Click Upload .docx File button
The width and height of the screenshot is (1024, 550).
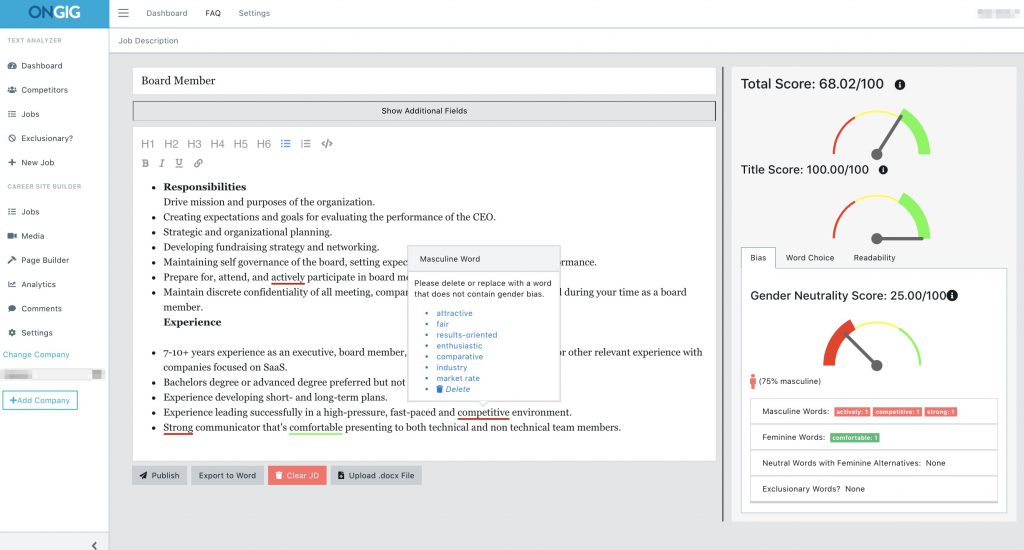(376, 476)
